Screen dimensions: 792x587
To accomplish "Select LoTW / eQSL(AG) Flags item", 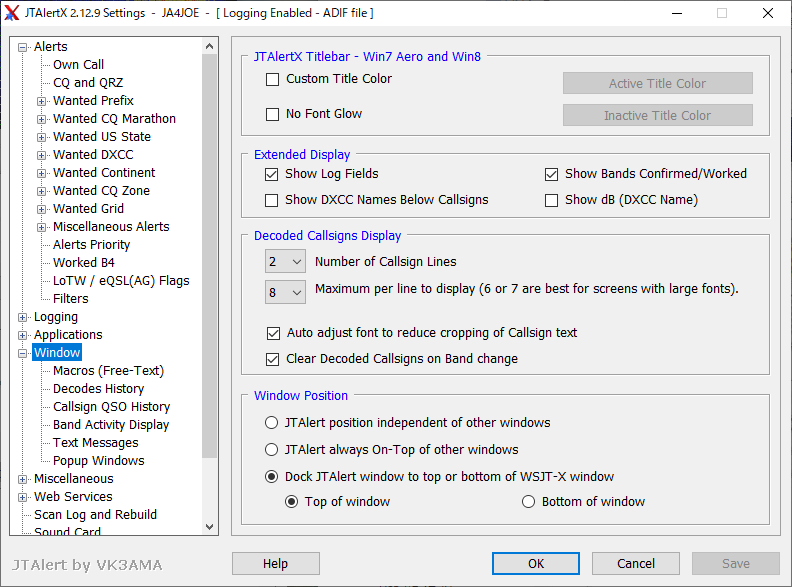I will click(x=121, y=280).
